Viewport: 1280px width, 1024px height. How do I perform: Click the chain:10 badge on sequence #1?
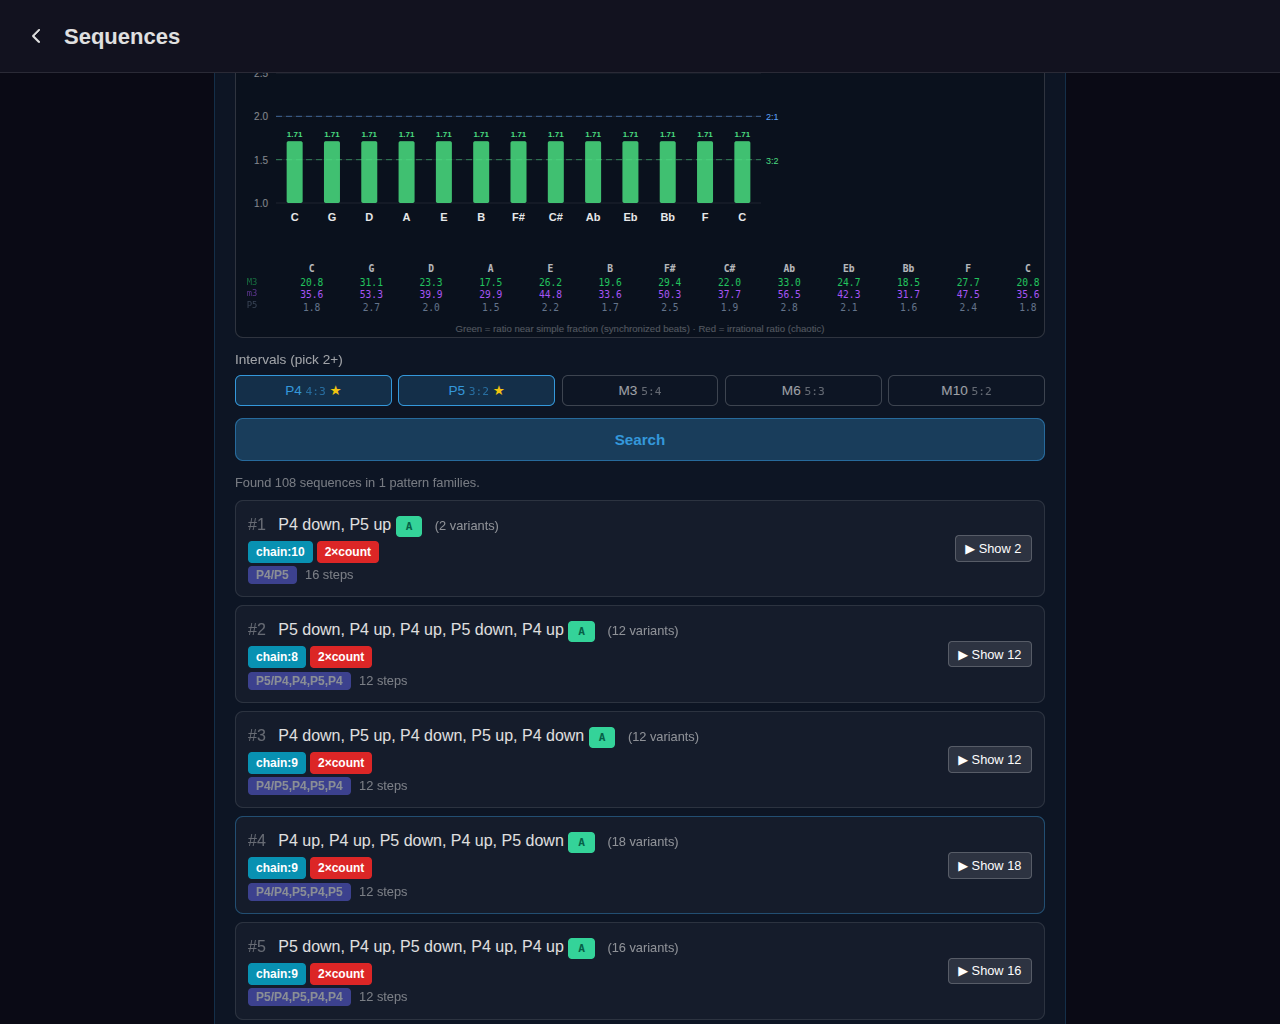pyautogui.click(x=280, y=551)
